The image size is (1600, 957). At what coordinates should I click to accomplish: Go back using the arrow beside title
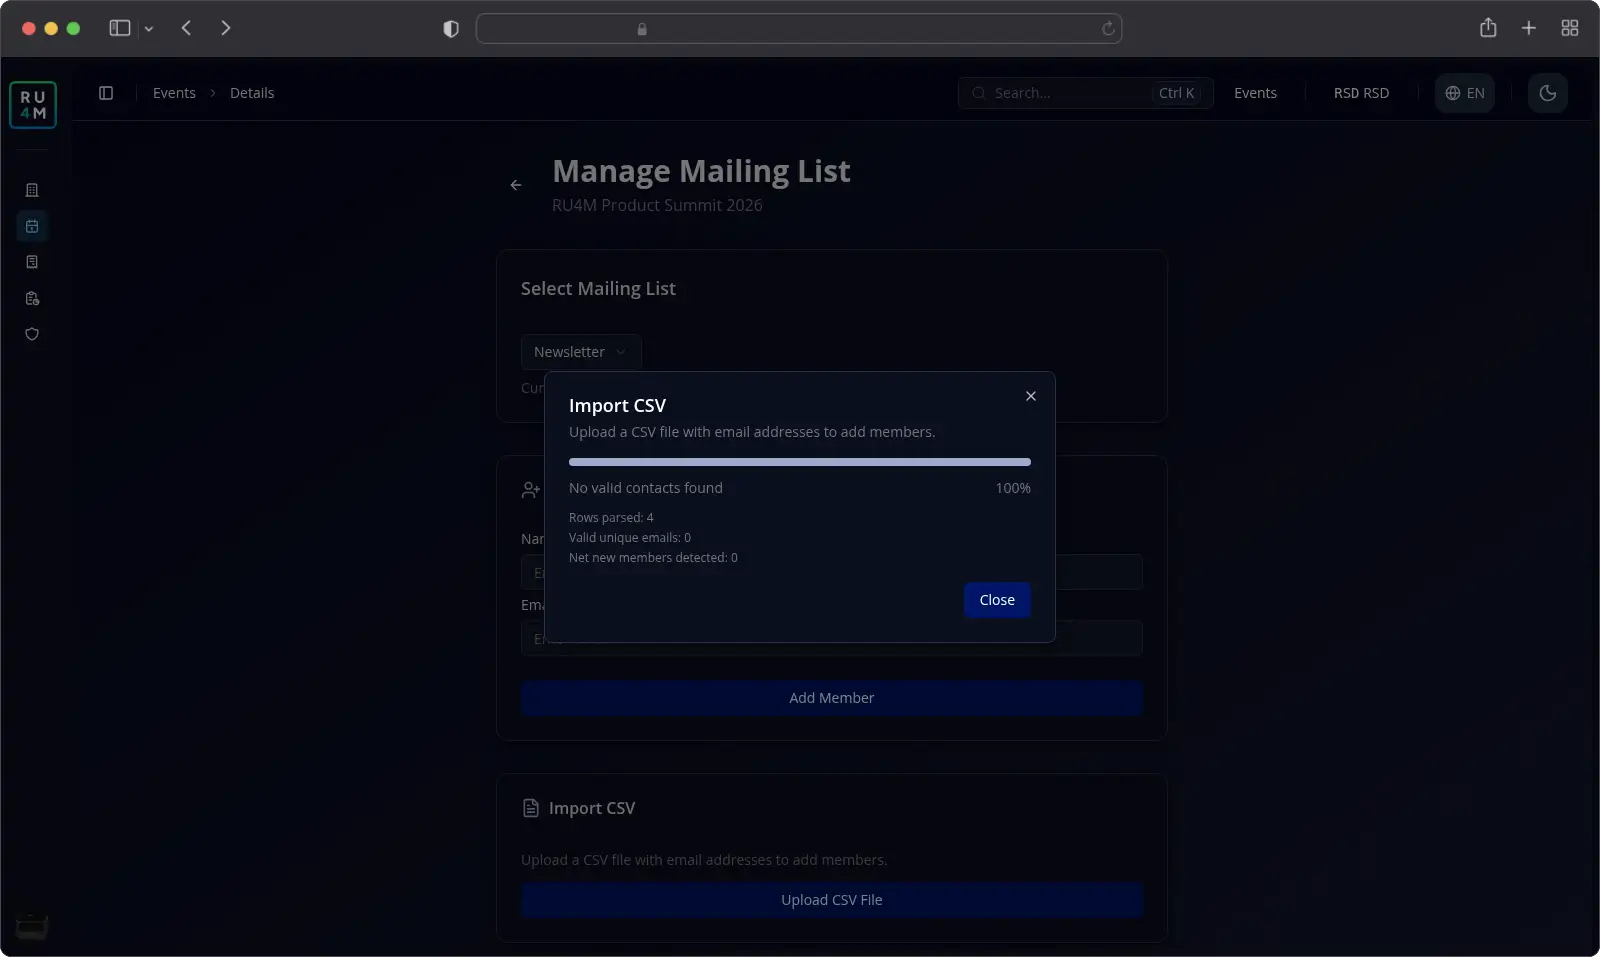click(516, 185)
